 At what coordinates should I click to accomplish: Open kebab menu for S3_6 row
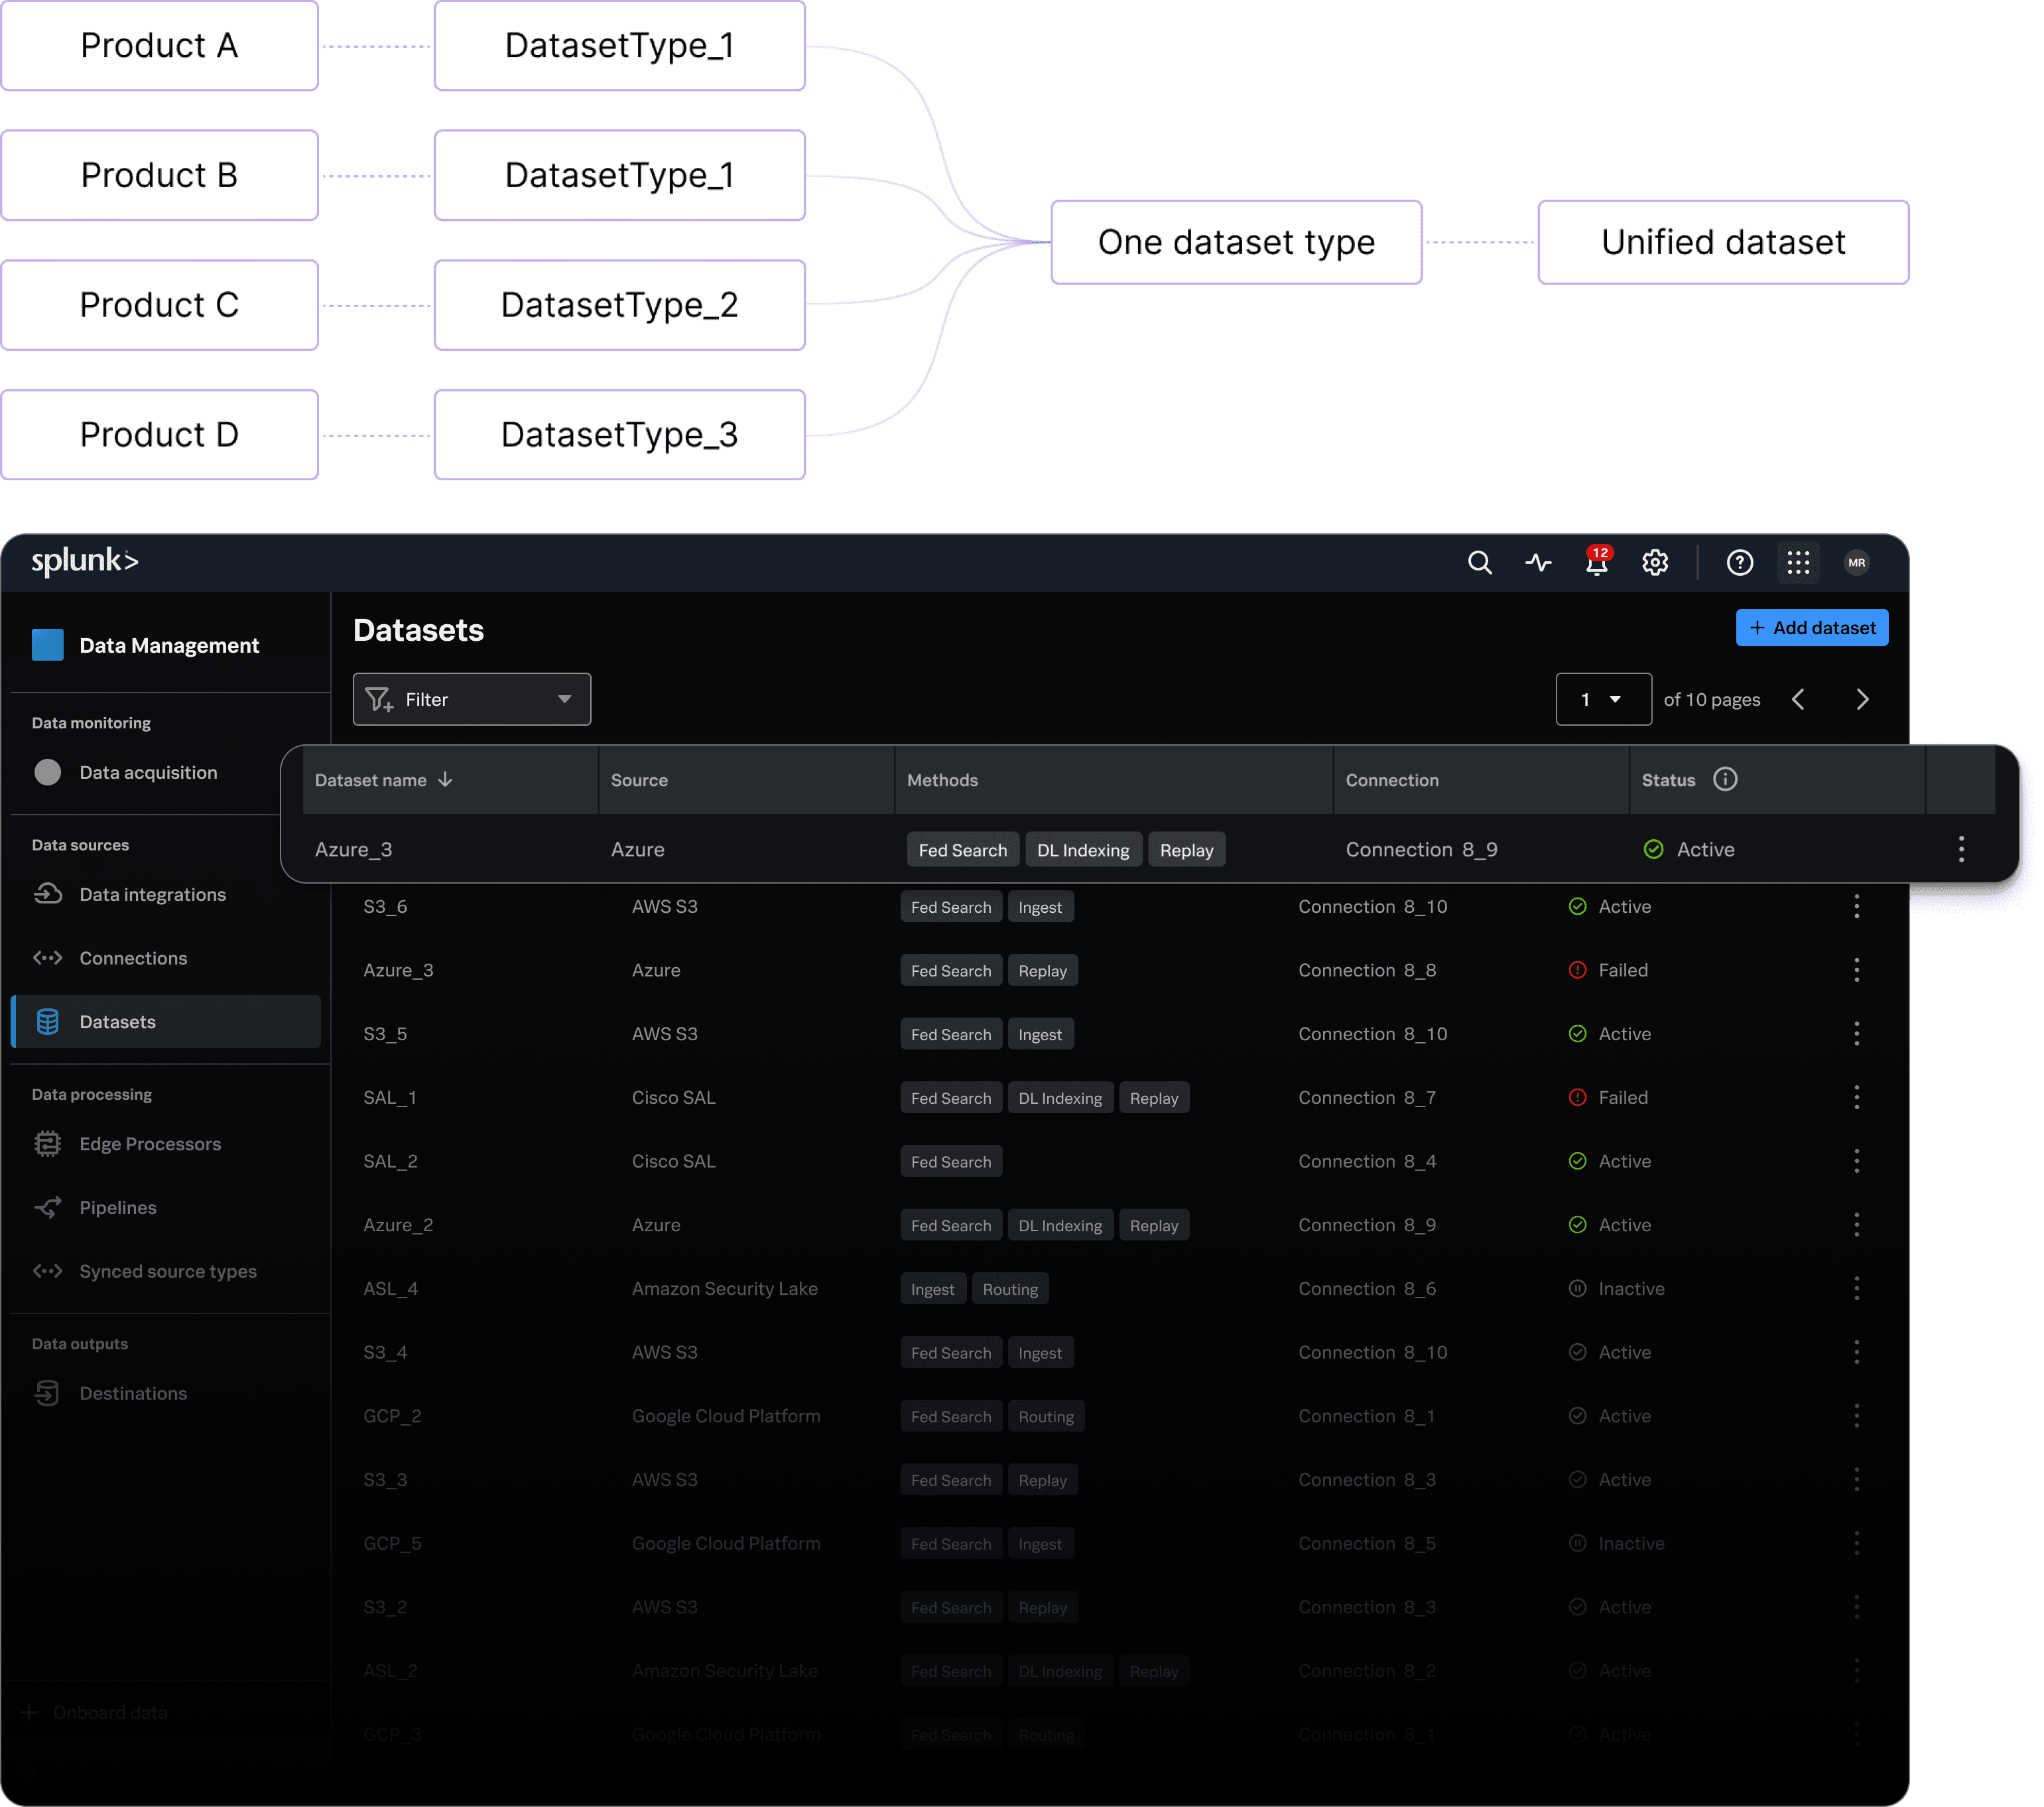coord(1856,907)
